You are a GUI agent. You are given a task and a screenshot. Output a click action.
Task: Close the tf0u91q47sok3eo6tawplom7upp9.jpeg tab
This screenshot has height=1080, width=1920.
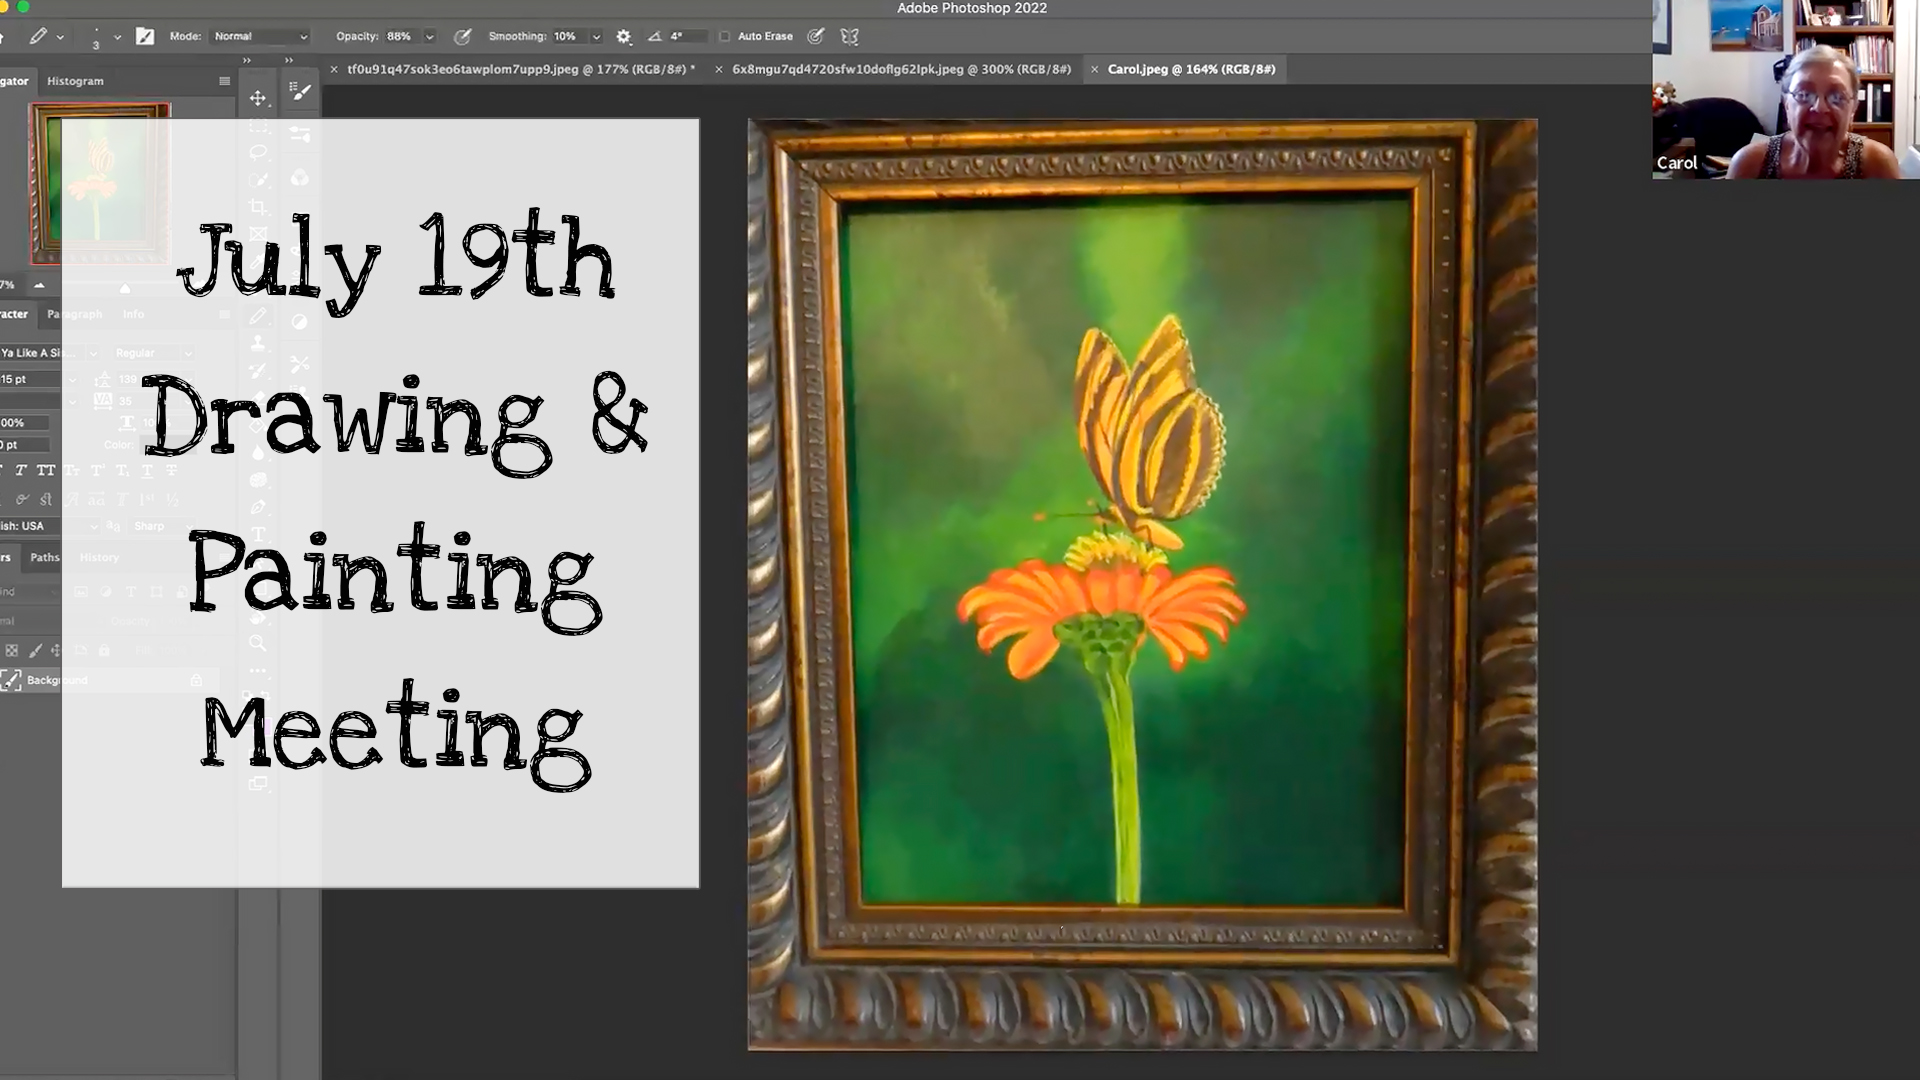coord(334,70)
